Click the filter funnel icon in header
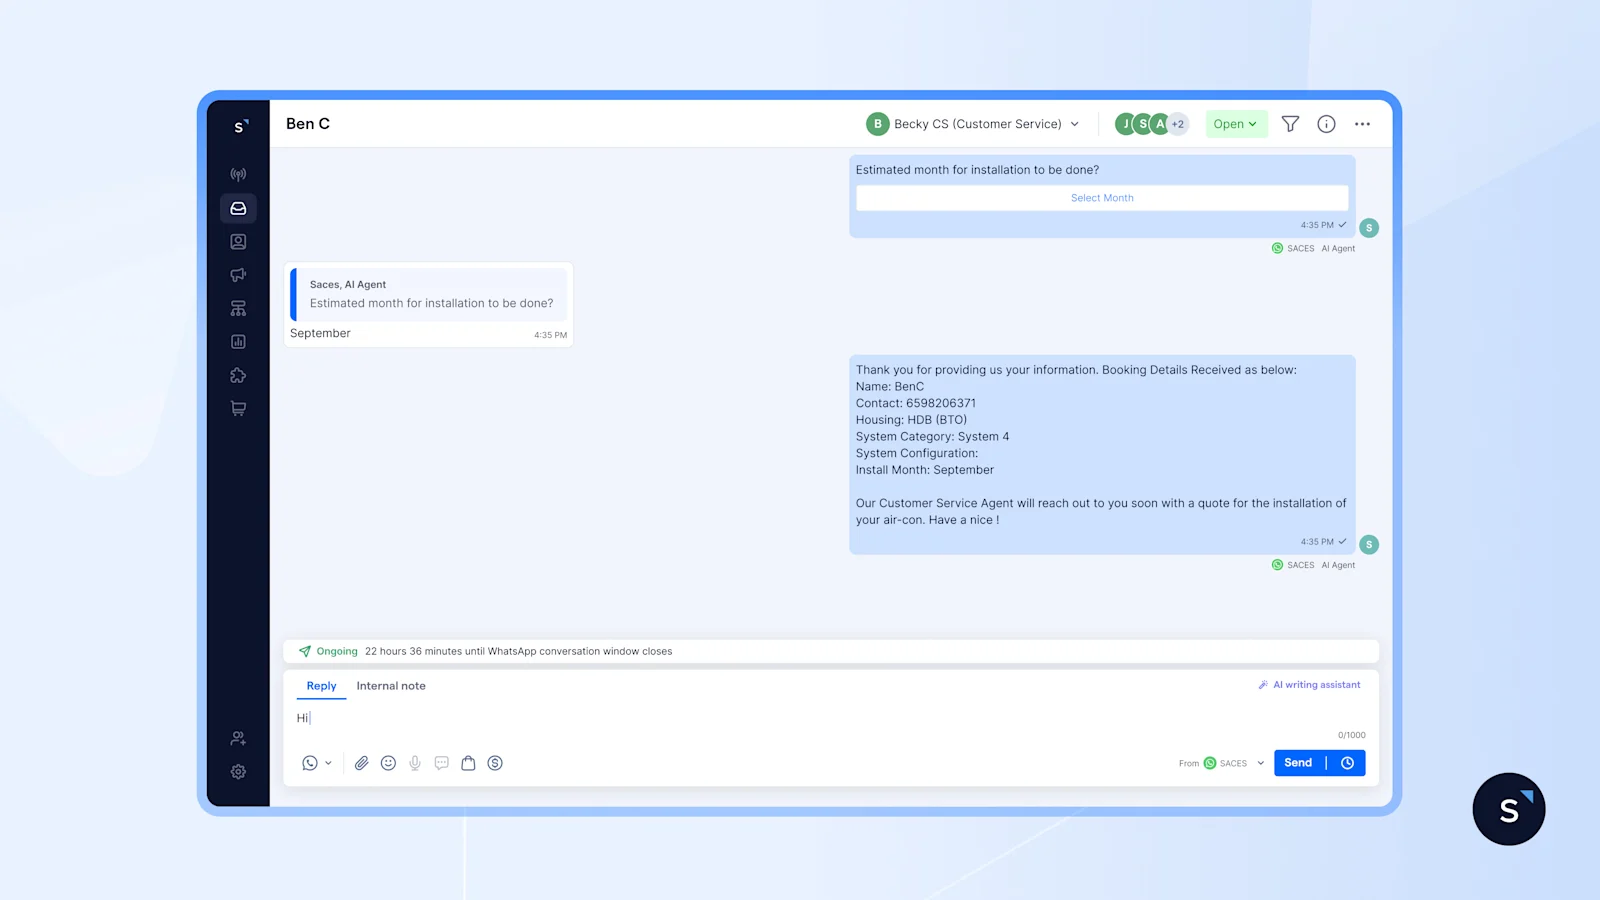The height and width of the screenshot is (900, 1600). click(x=1291, y=124)
